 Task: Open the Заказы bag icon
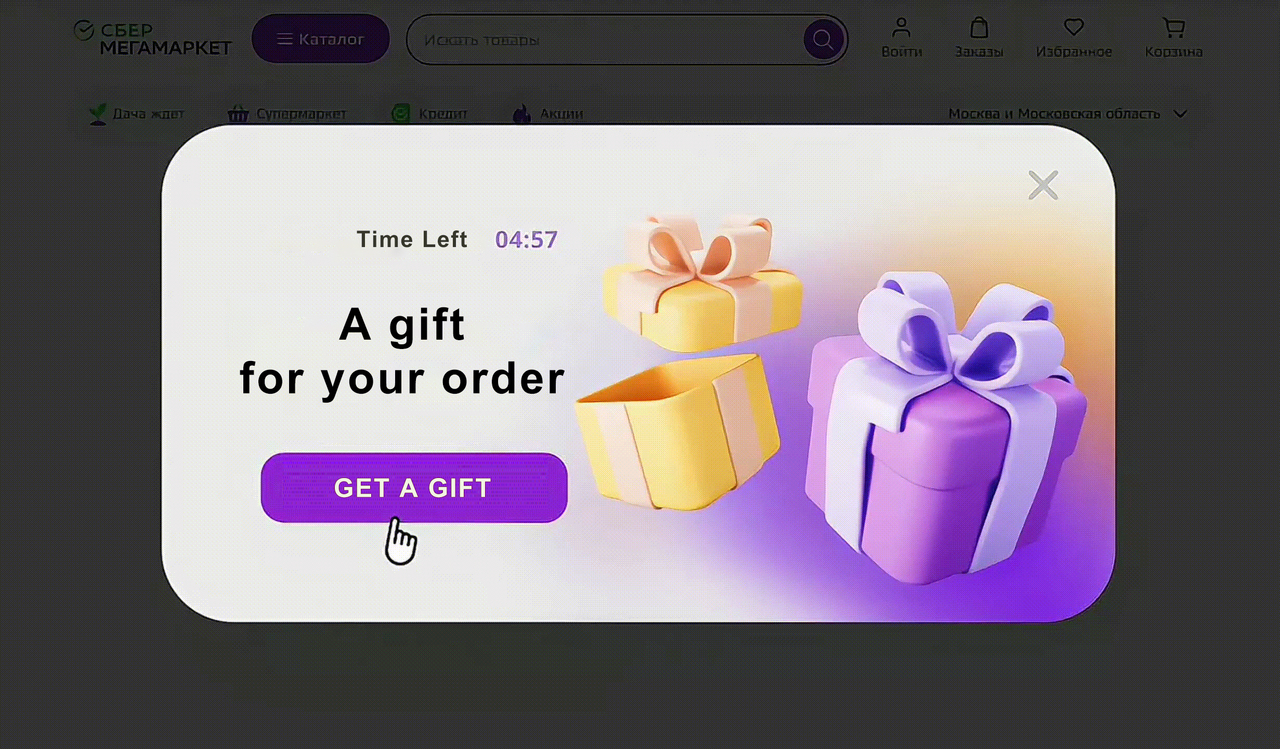click(x=979, y=28)
